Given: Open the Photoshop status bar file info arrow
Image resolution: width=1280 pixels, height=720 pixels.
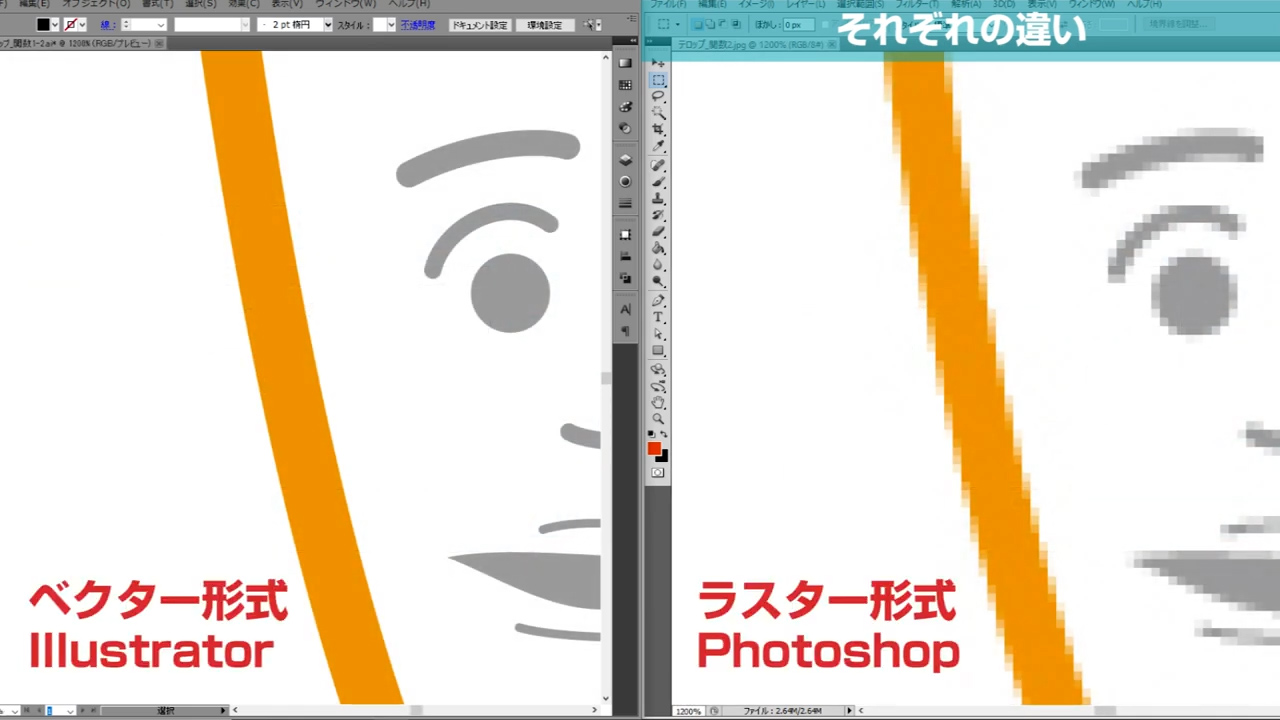Looking at the screenshot, I should (850, 711).
